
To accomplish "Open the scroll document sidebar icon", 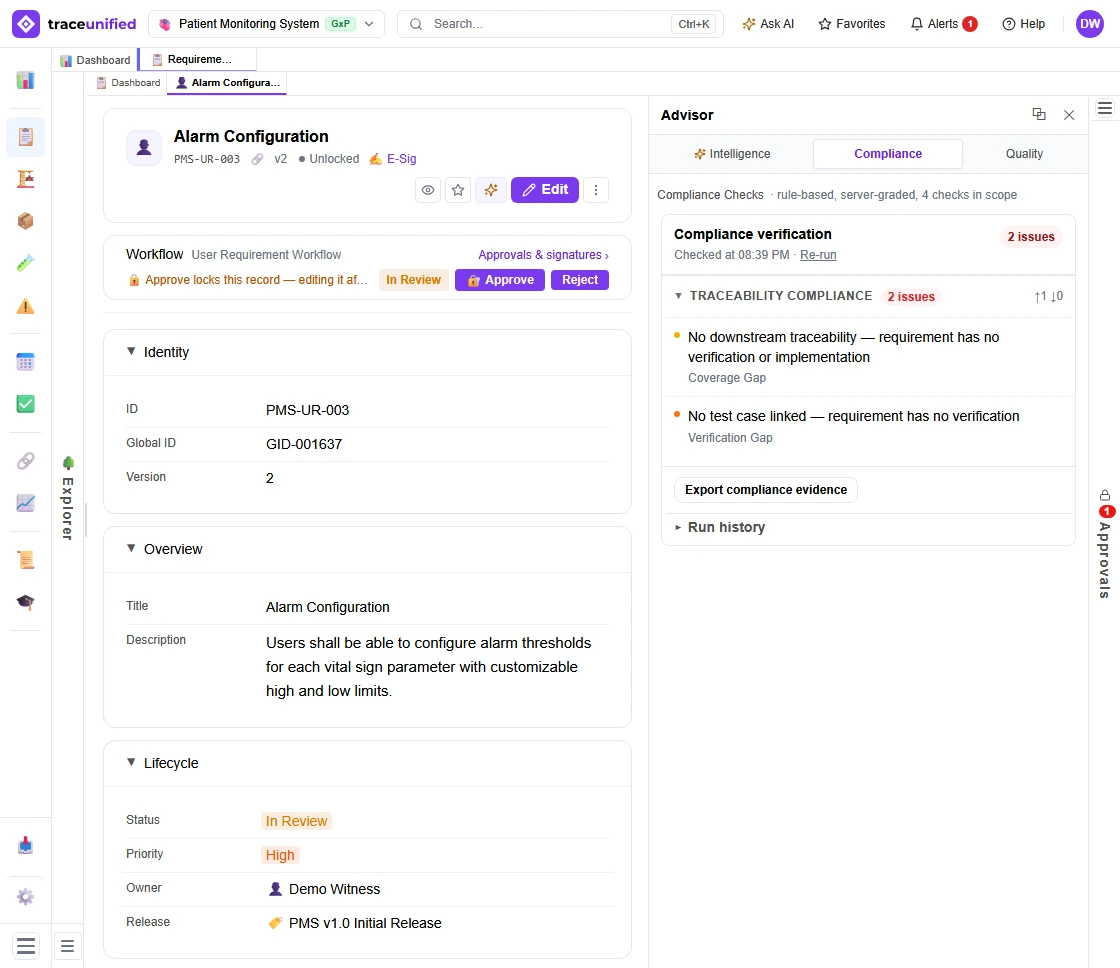I will (x=26, y=559).
